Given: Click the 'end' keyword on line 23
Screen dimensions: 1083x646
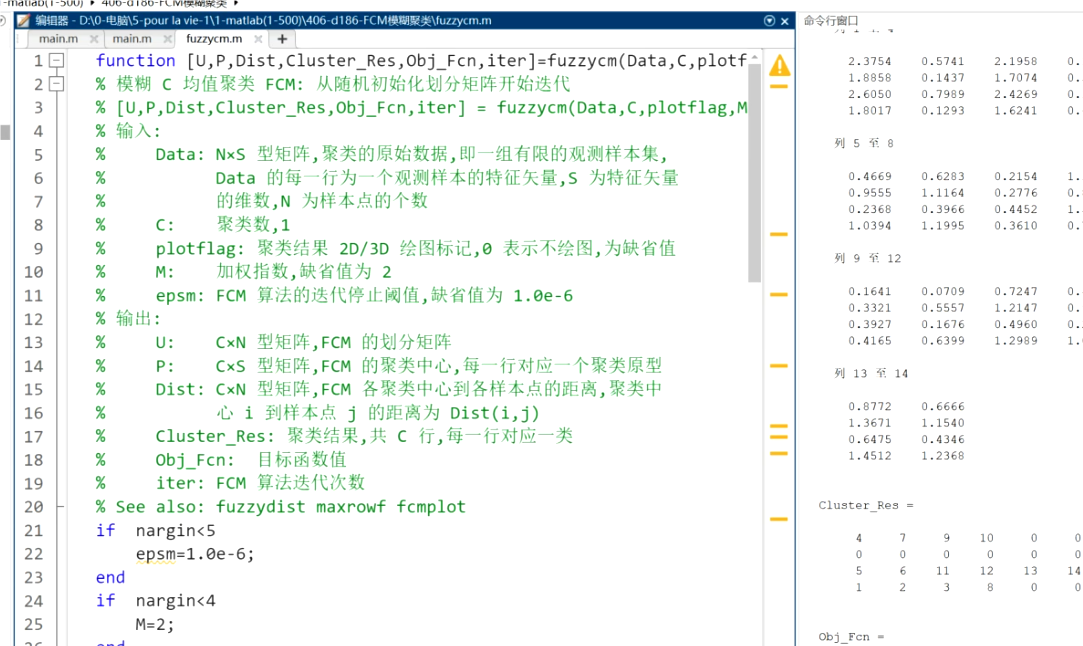Looking at the screenshot, I should [111, 578].
